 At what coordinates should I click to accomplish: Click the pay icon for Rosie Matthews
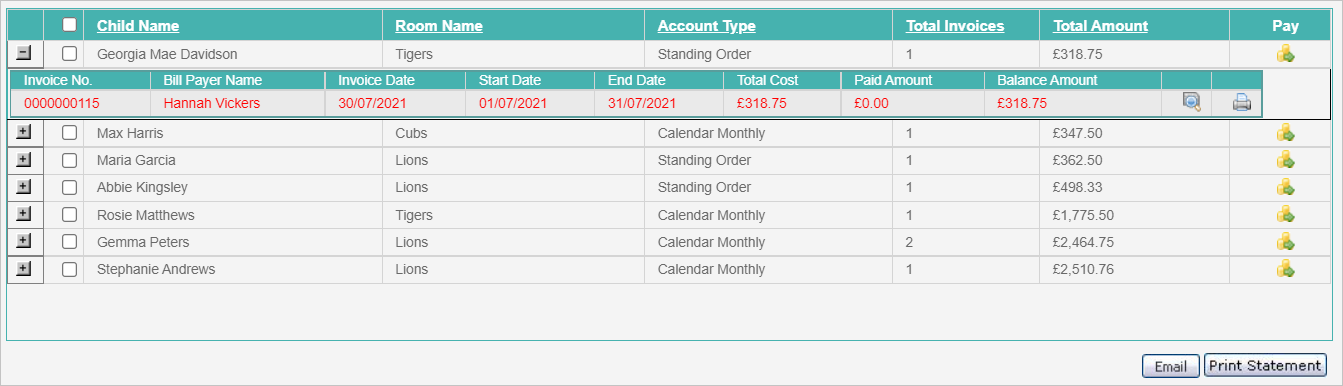(x=1286, y=215)
